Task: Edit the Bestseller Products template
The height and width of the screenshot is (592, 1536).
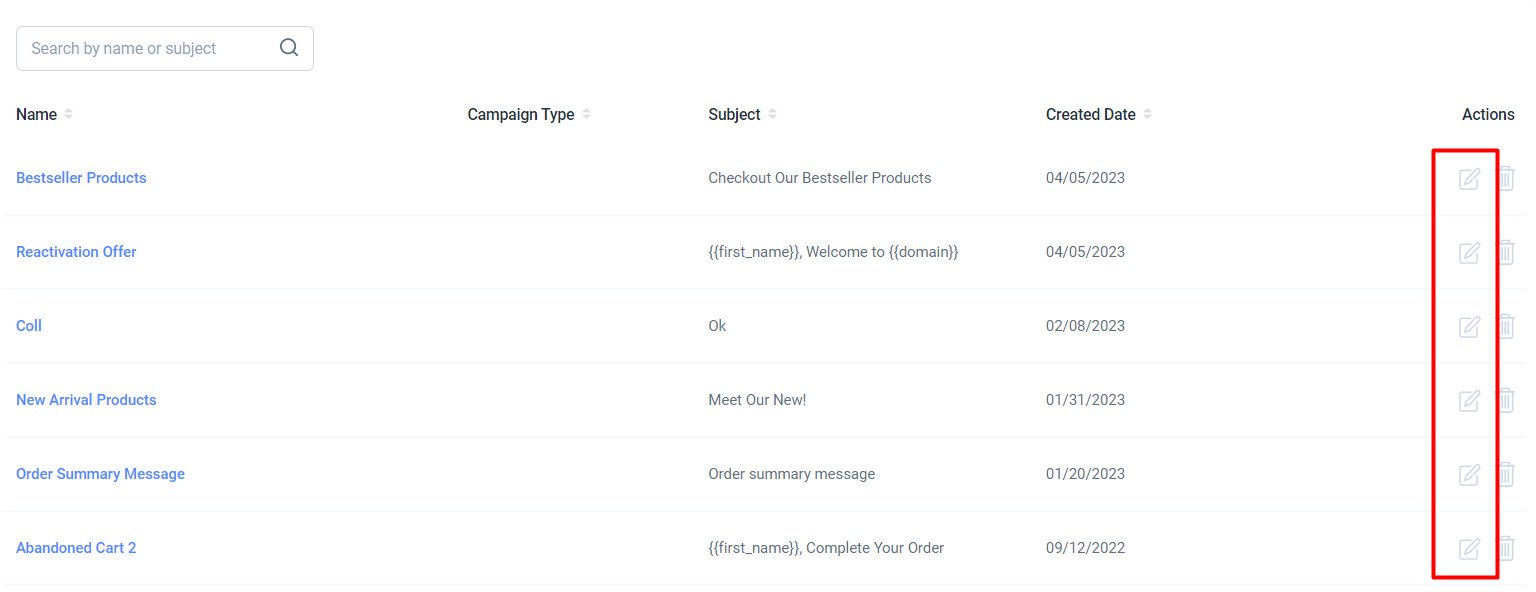Action: (1469, 179)
